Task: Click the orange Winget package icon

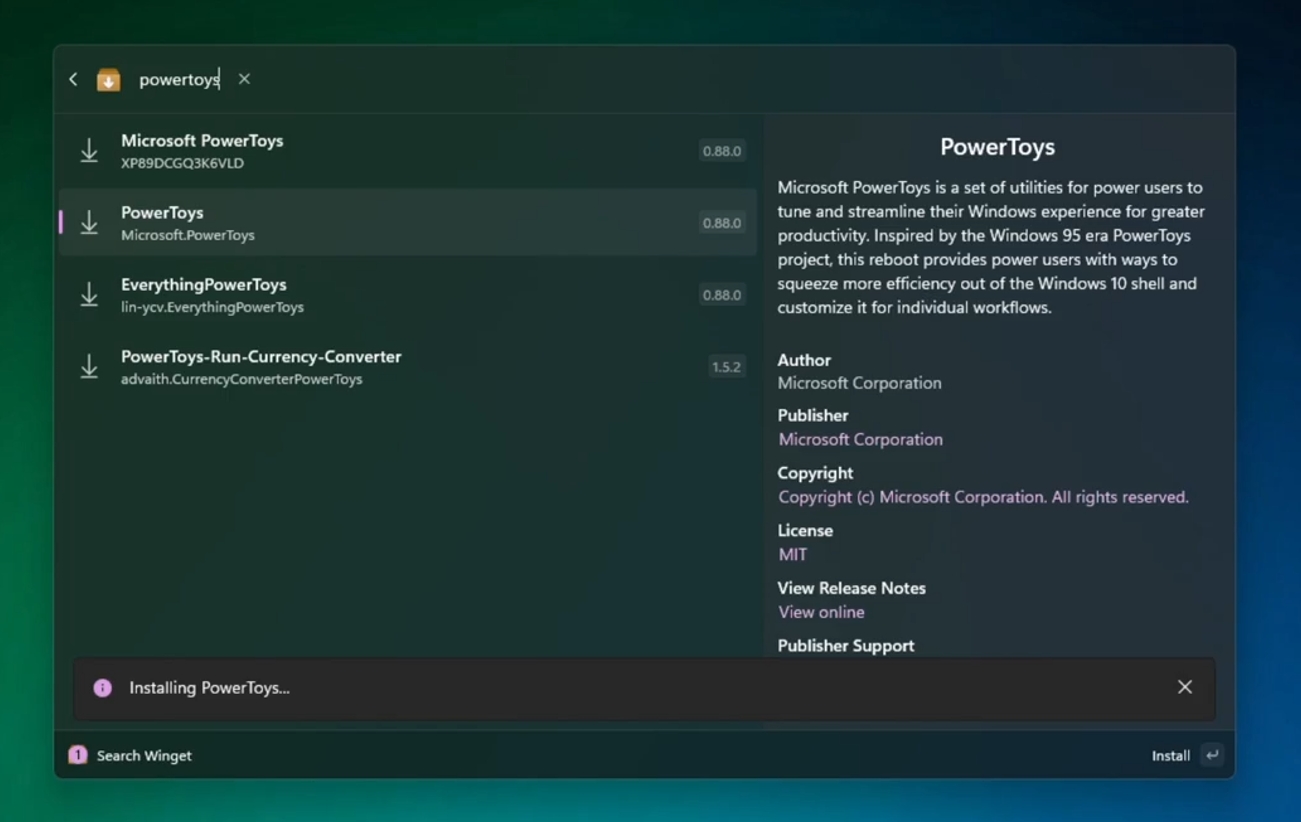Action: pos(108,79)
